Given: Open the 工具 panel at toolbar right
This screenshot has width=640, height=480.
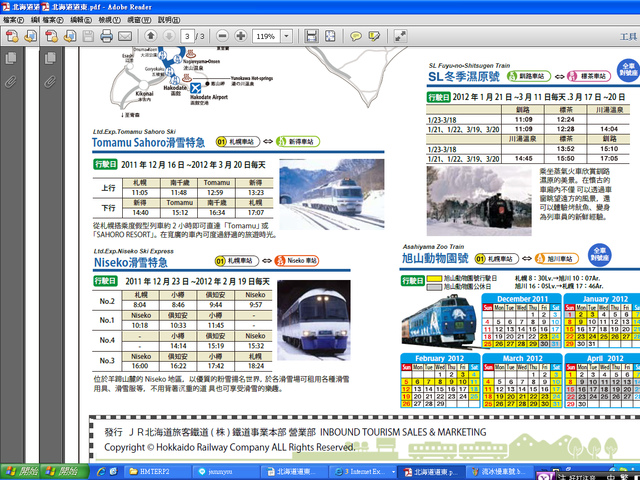Looking at the screenshot, I should click(628, 37).
